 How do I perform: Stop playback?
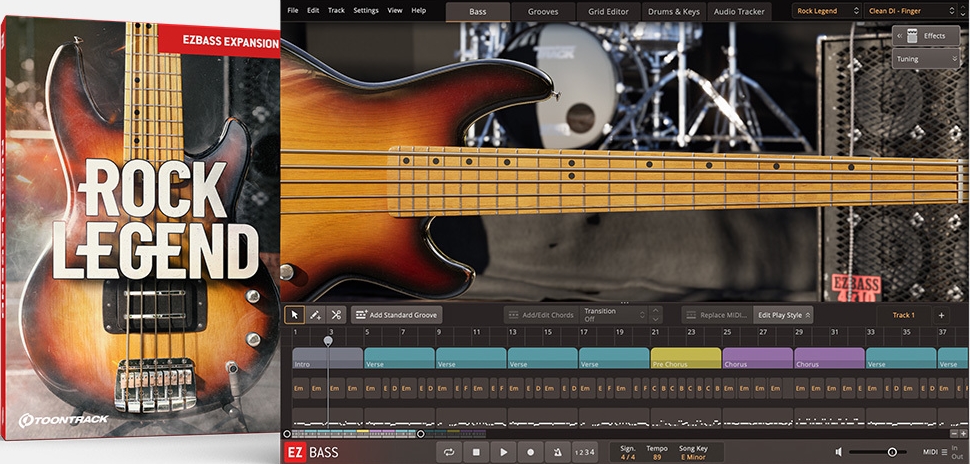476,452
